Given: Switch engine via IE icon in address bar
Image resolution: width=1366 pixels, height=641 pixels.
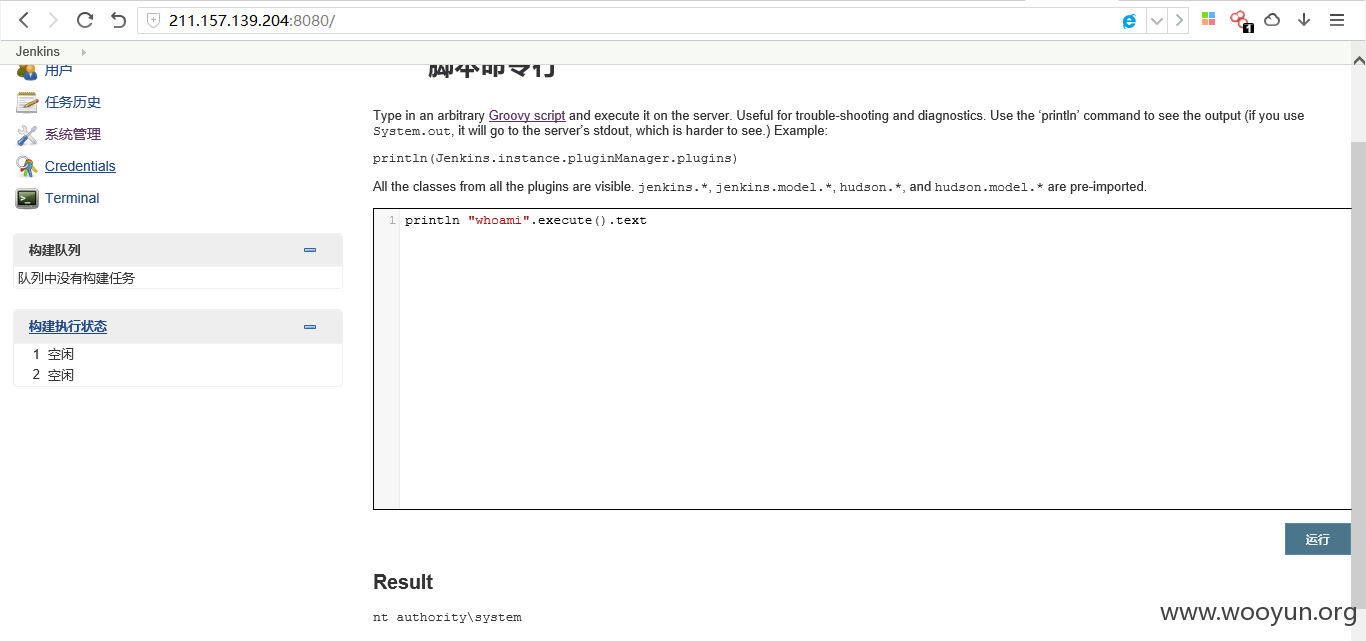Looking at the screenshot, I should coord(1129,20).
